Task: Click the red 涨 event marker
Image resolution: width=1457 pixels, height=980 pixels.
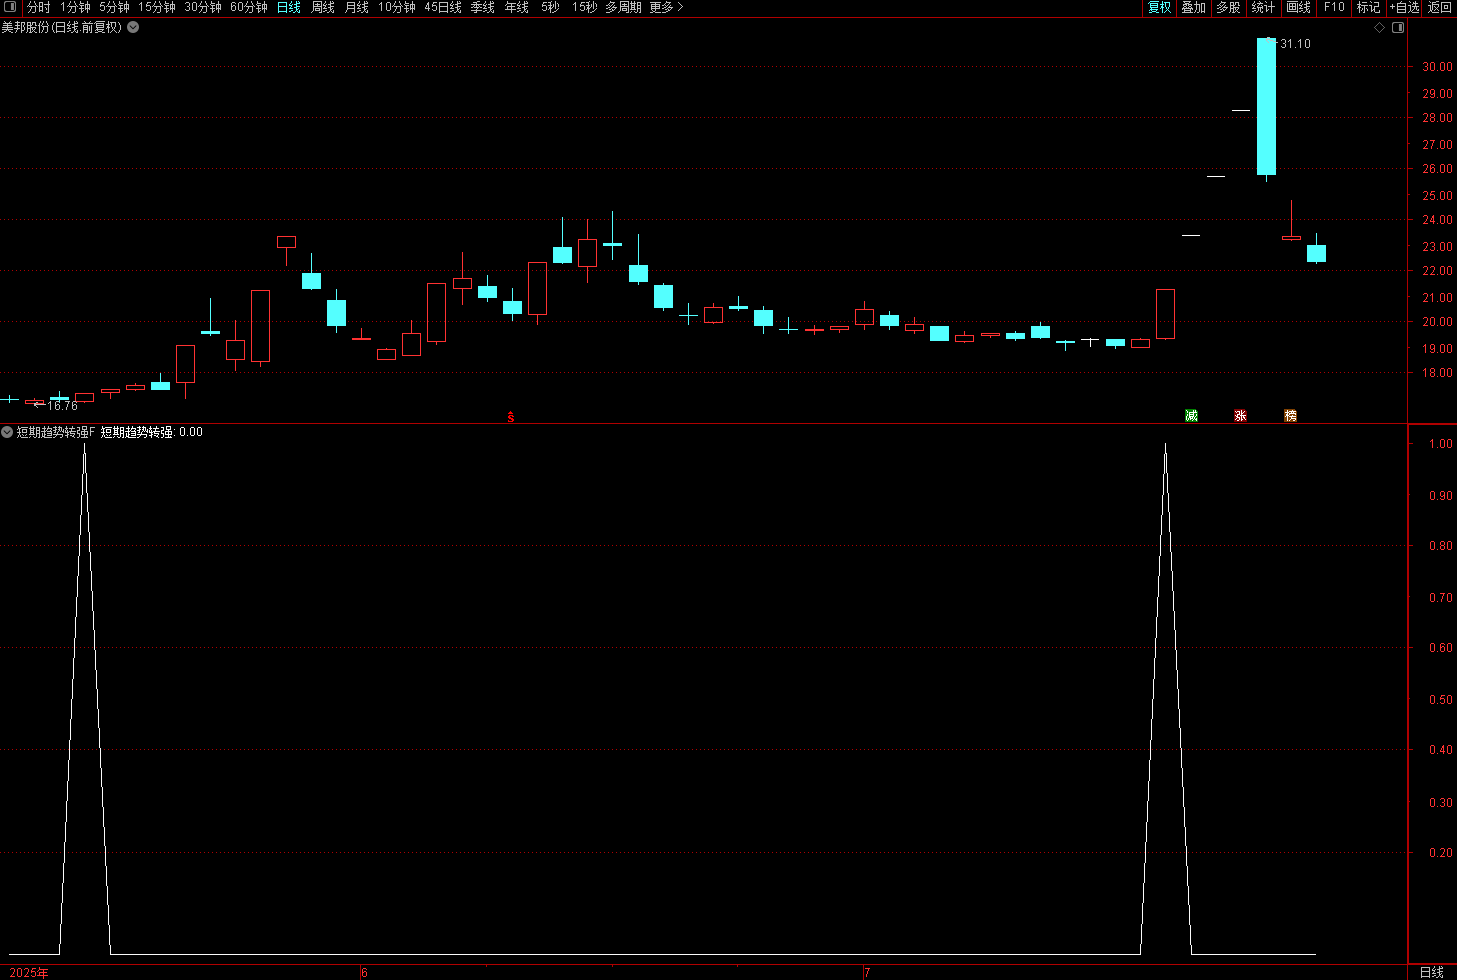Action: (x=1241, y=416)
